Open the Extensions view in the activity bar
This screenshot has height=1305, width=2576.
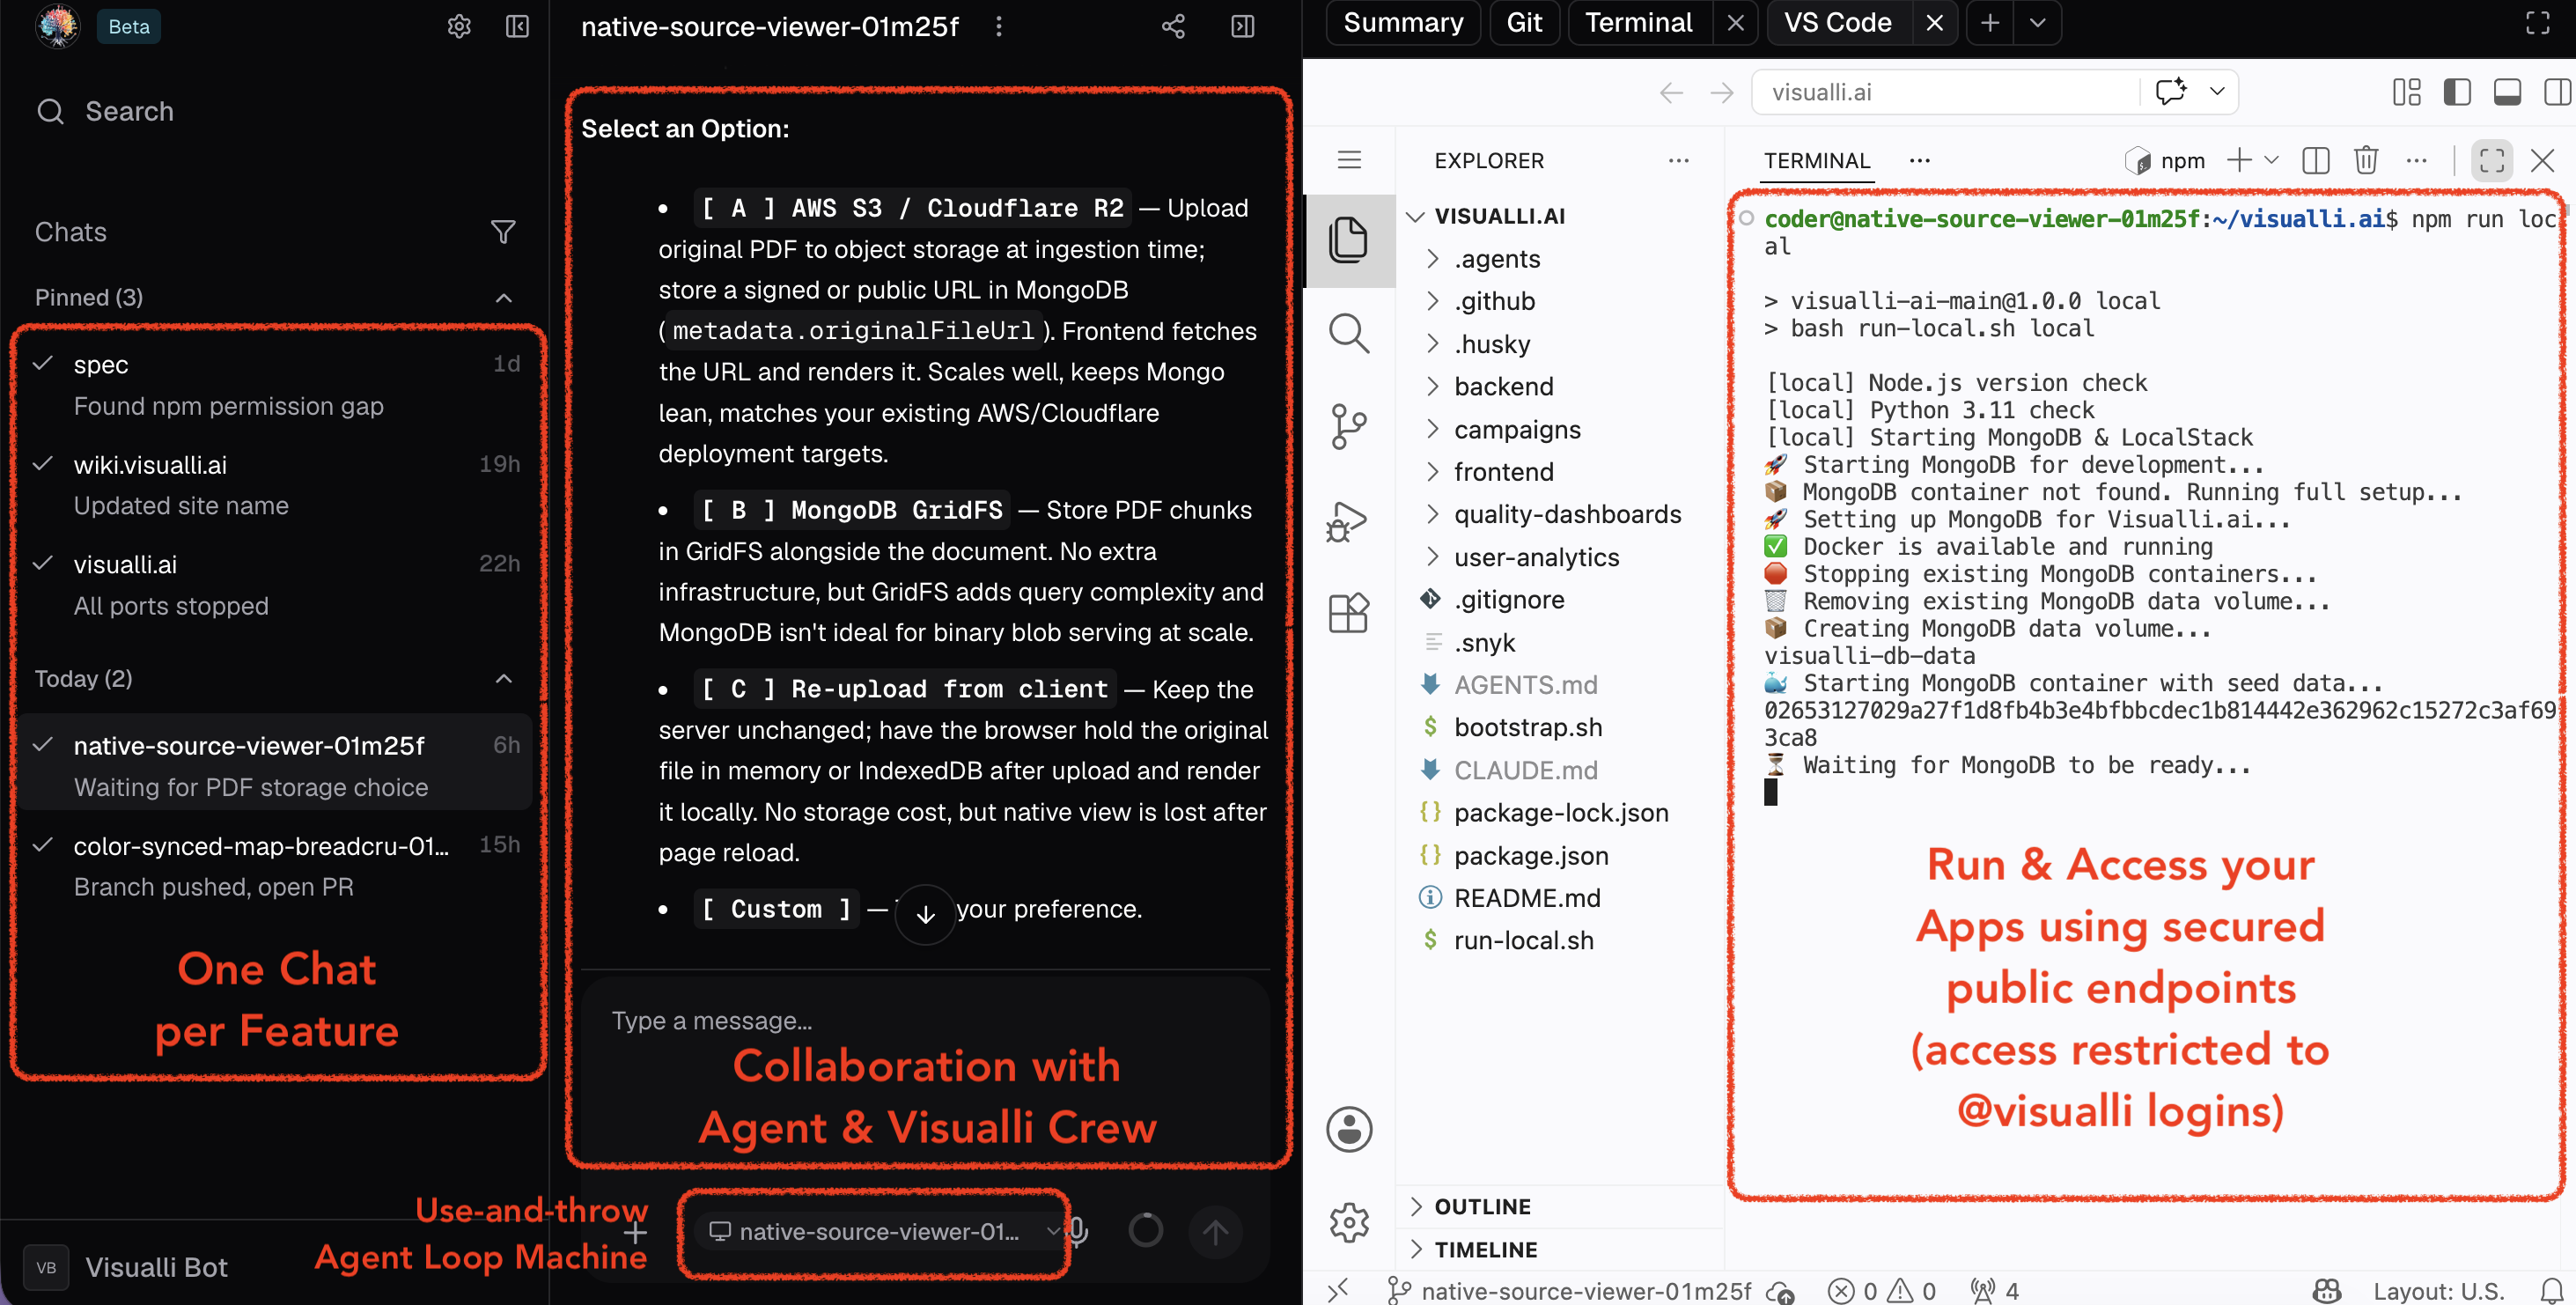[x=1348, y=612]
